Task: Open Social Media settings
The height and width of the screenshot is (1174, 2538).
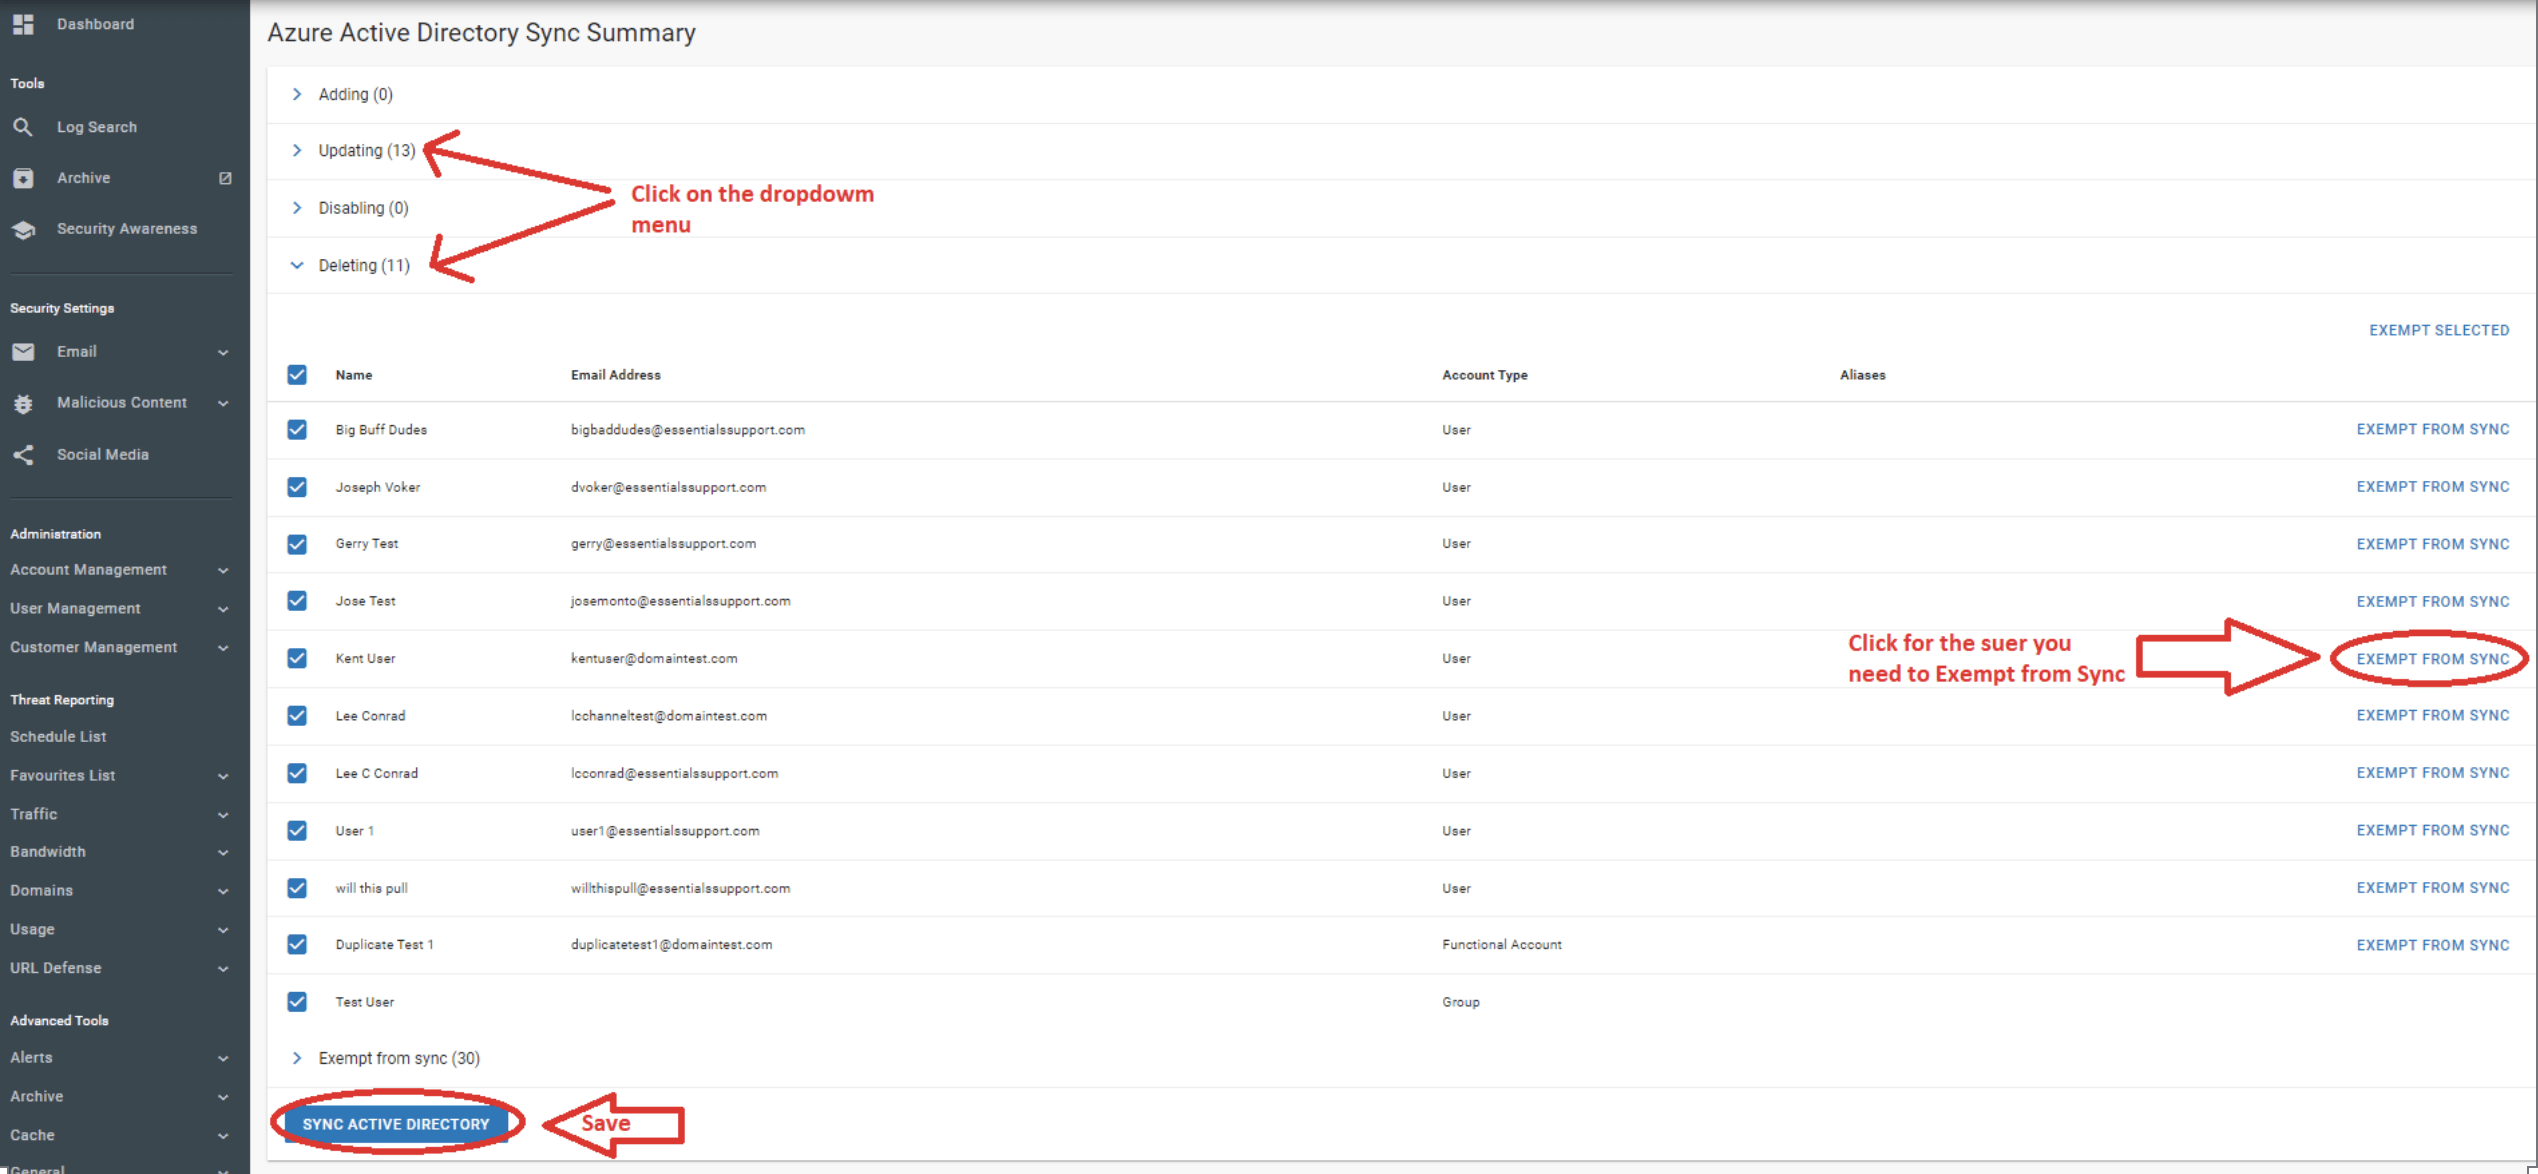Action: click(x=103, y=455)
